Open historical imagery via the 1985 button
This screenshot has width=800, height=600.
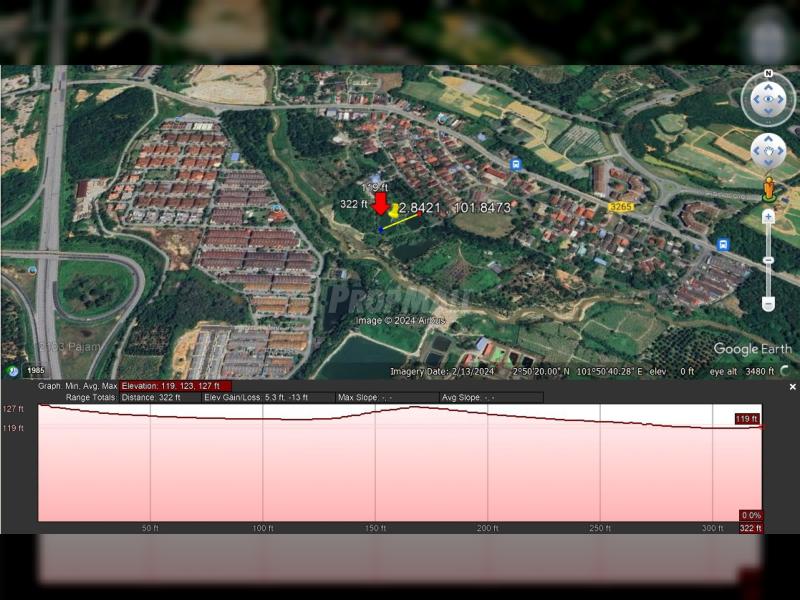(36, 370)
